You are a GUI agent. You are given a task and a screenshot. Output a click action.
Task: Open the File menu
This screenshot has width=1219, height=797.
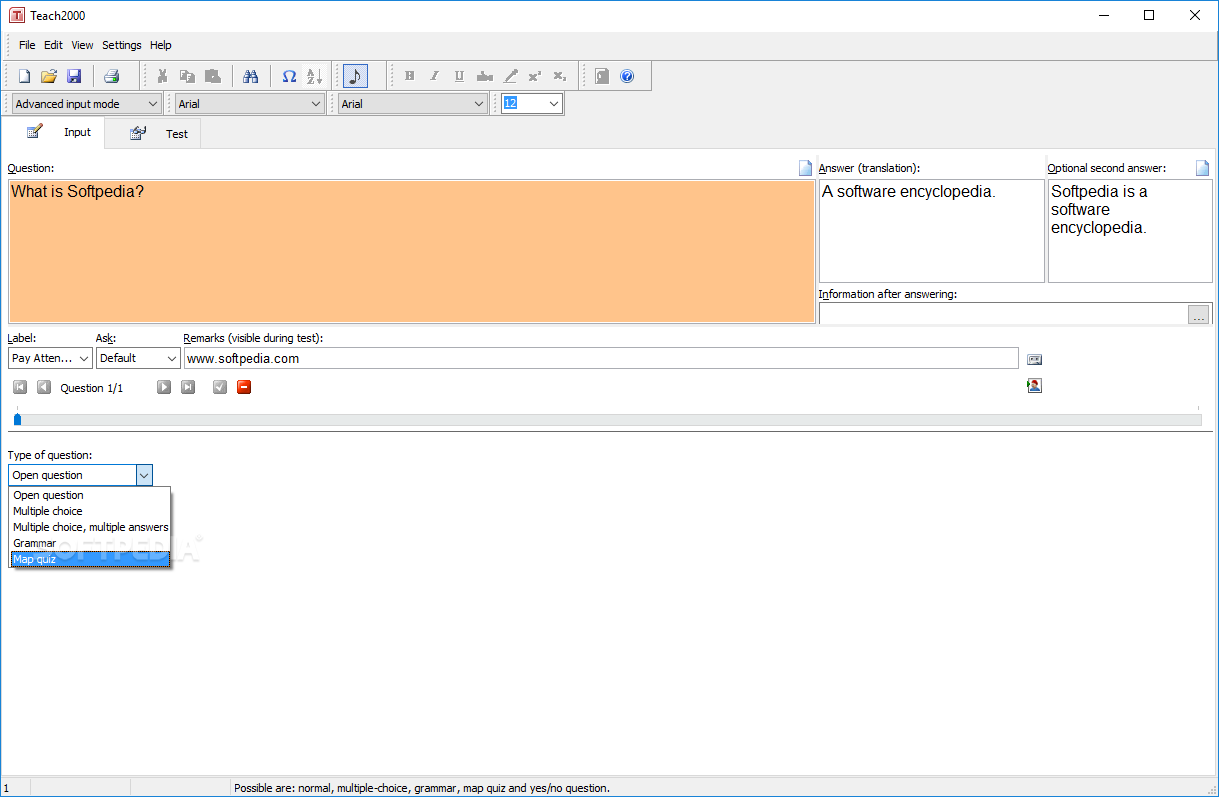pos(27,45)
